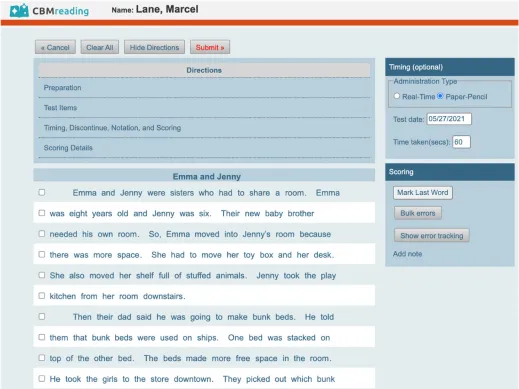Hide the directions panel

point(154,47)
